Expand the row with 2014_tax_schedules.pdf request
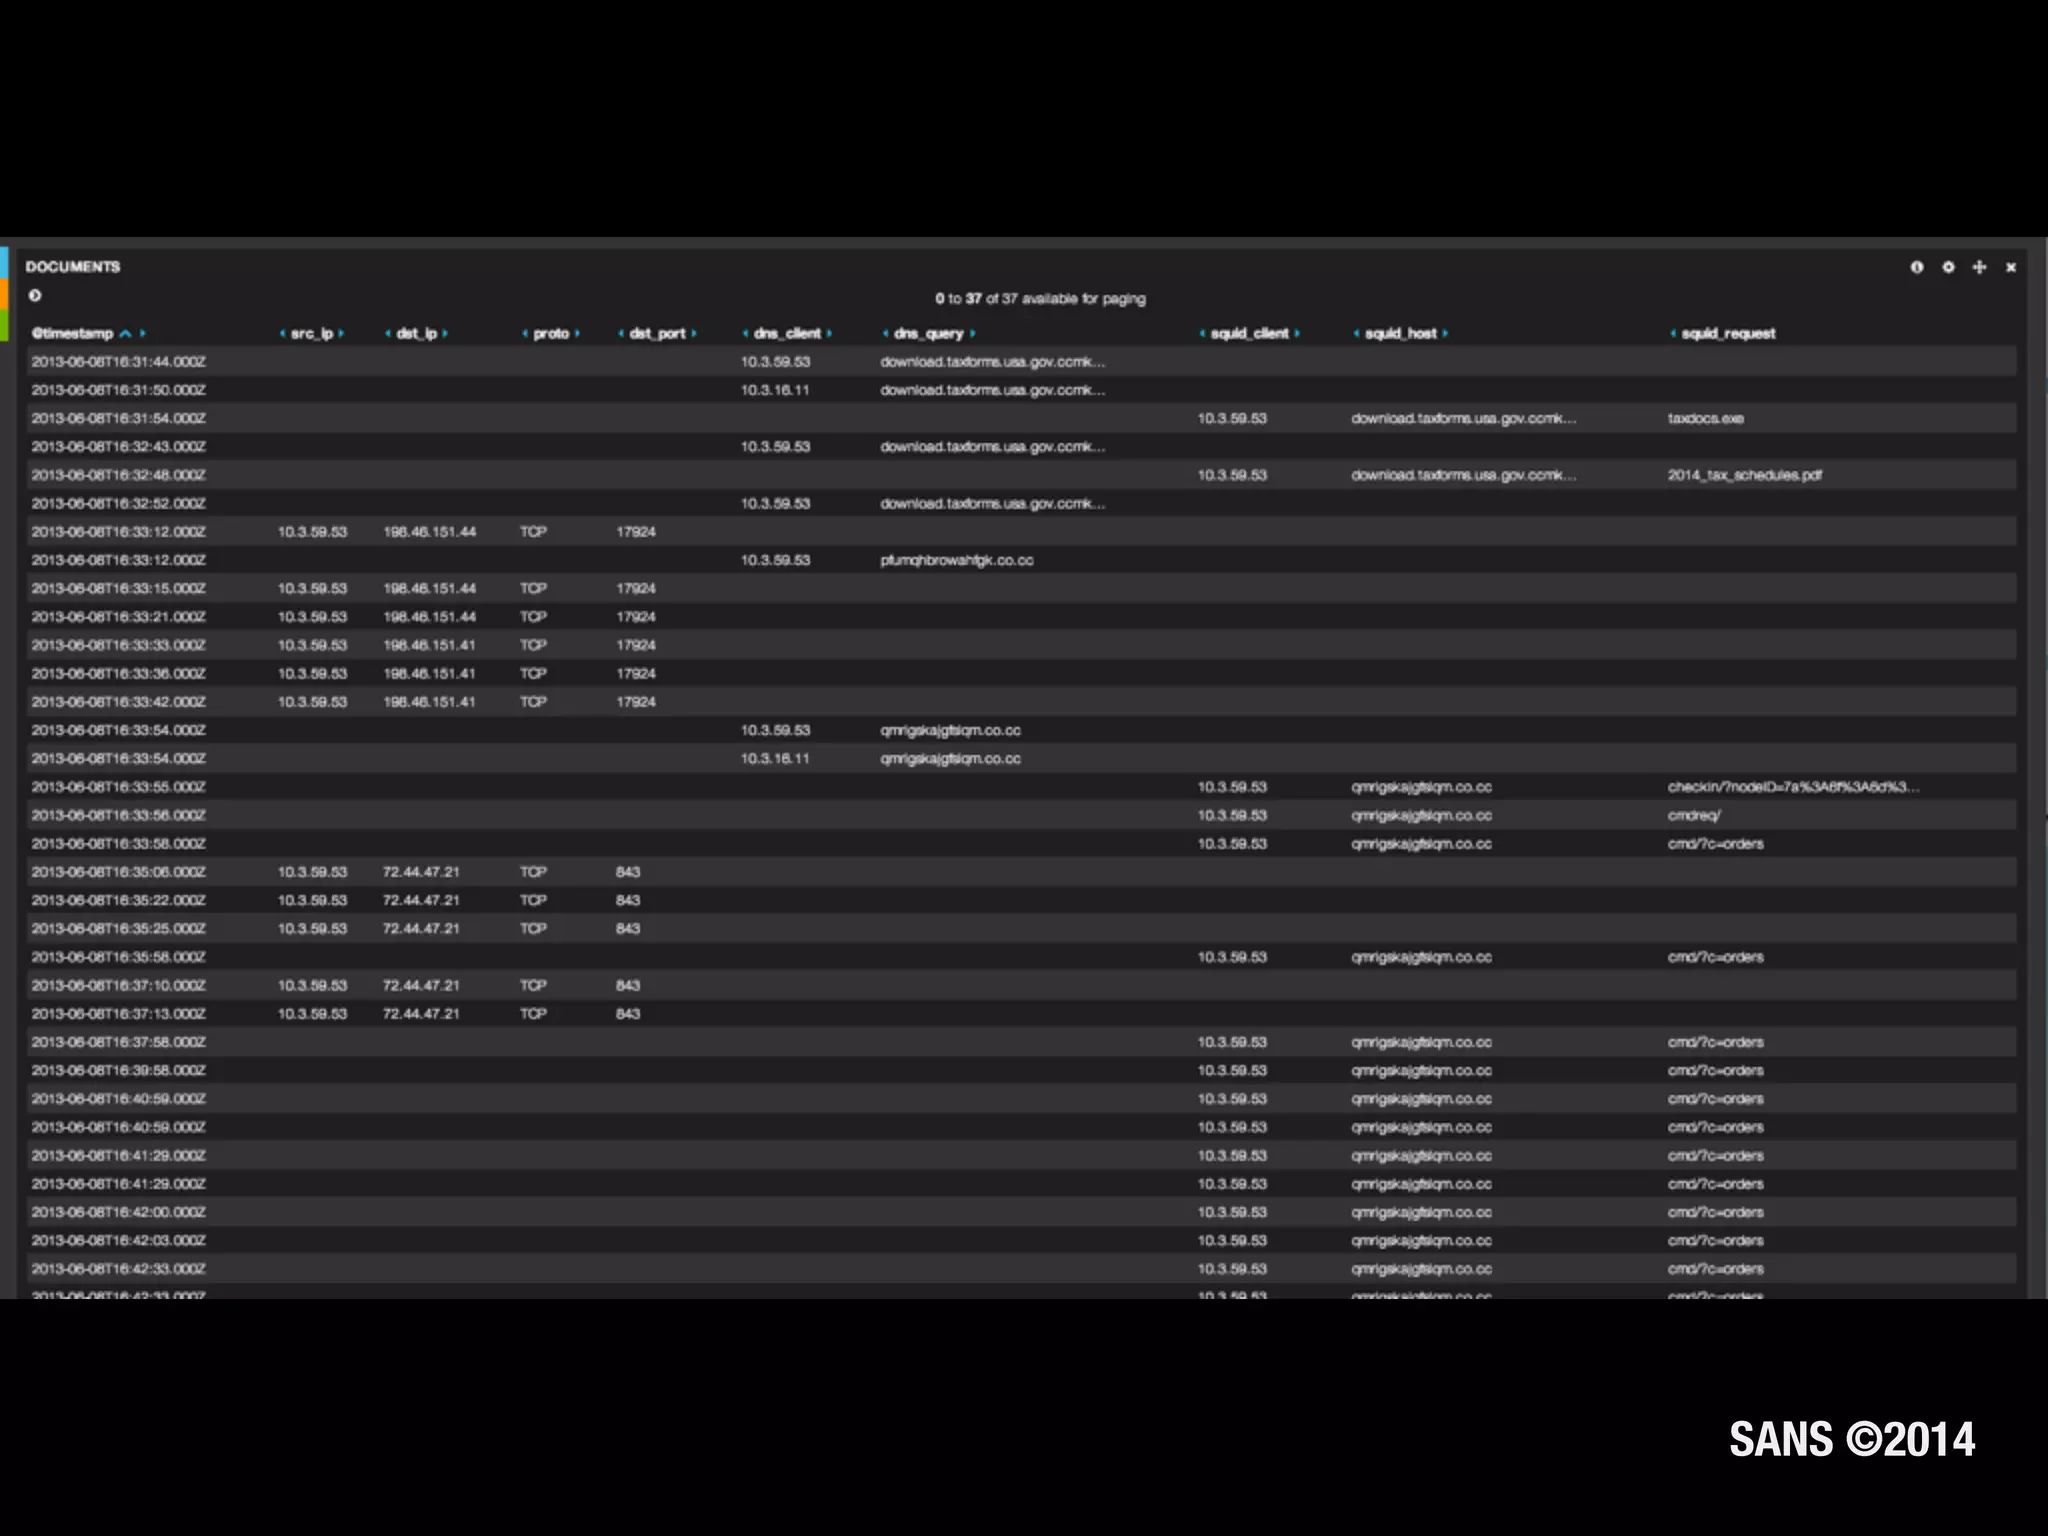 tap(1744, 476)
